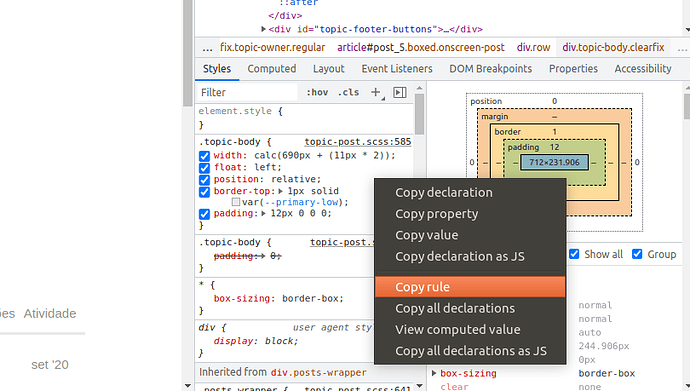Open the Event Listeners tab
The image size is (690, 391).
coord(397,69)
